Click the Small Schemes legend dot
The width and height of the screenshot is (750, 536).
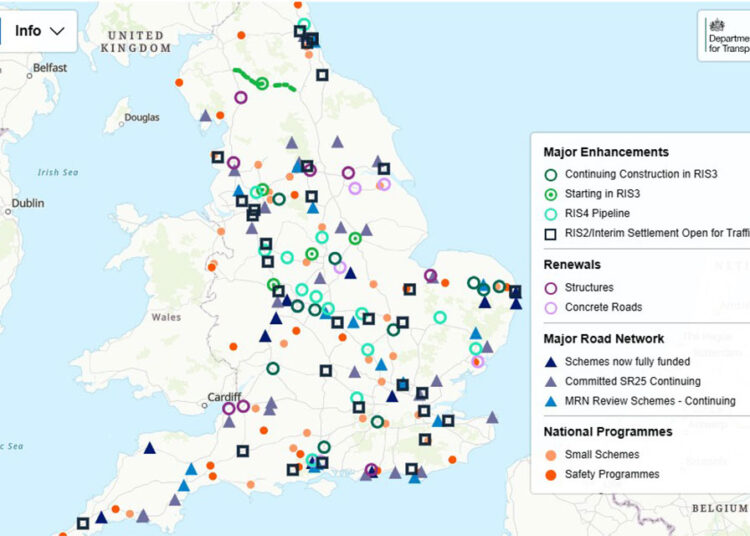click(x=551, y=455)
